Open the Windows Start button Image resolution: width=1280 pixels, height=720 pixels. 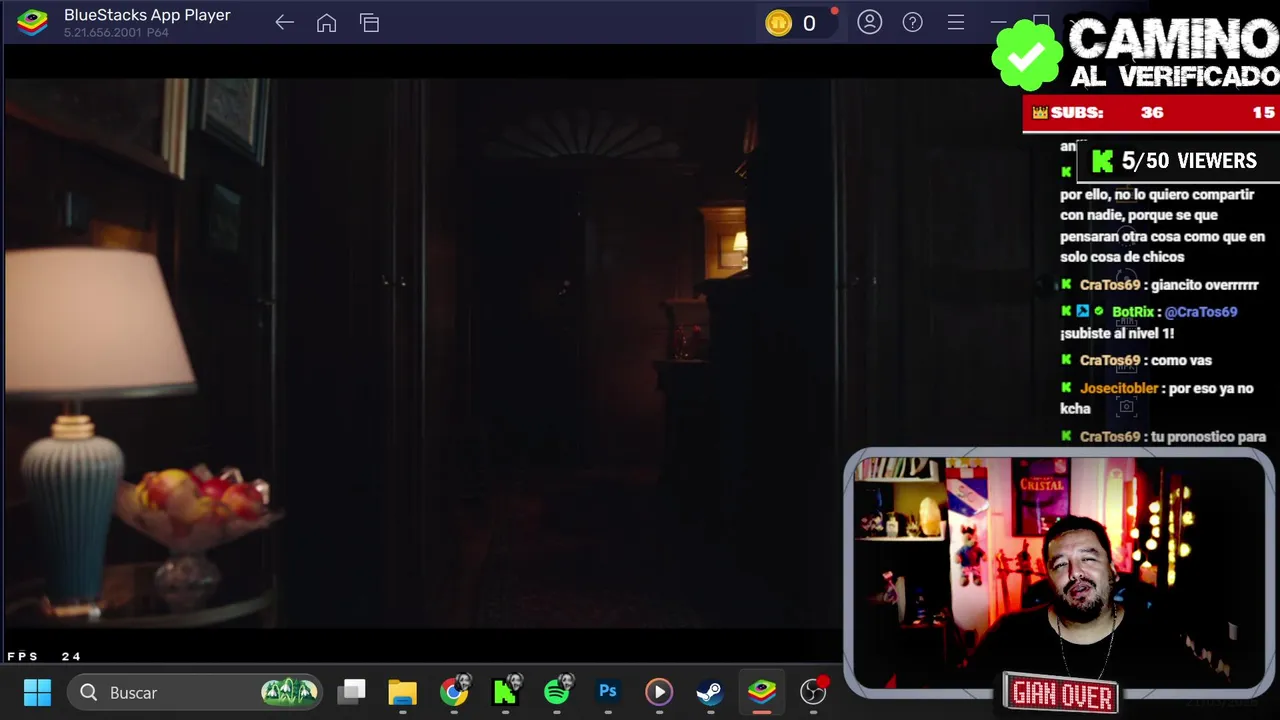37,692
